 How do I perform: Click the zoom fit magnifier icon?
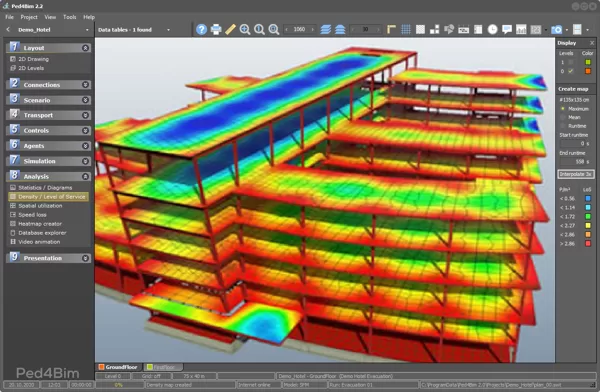pos(274,29)
